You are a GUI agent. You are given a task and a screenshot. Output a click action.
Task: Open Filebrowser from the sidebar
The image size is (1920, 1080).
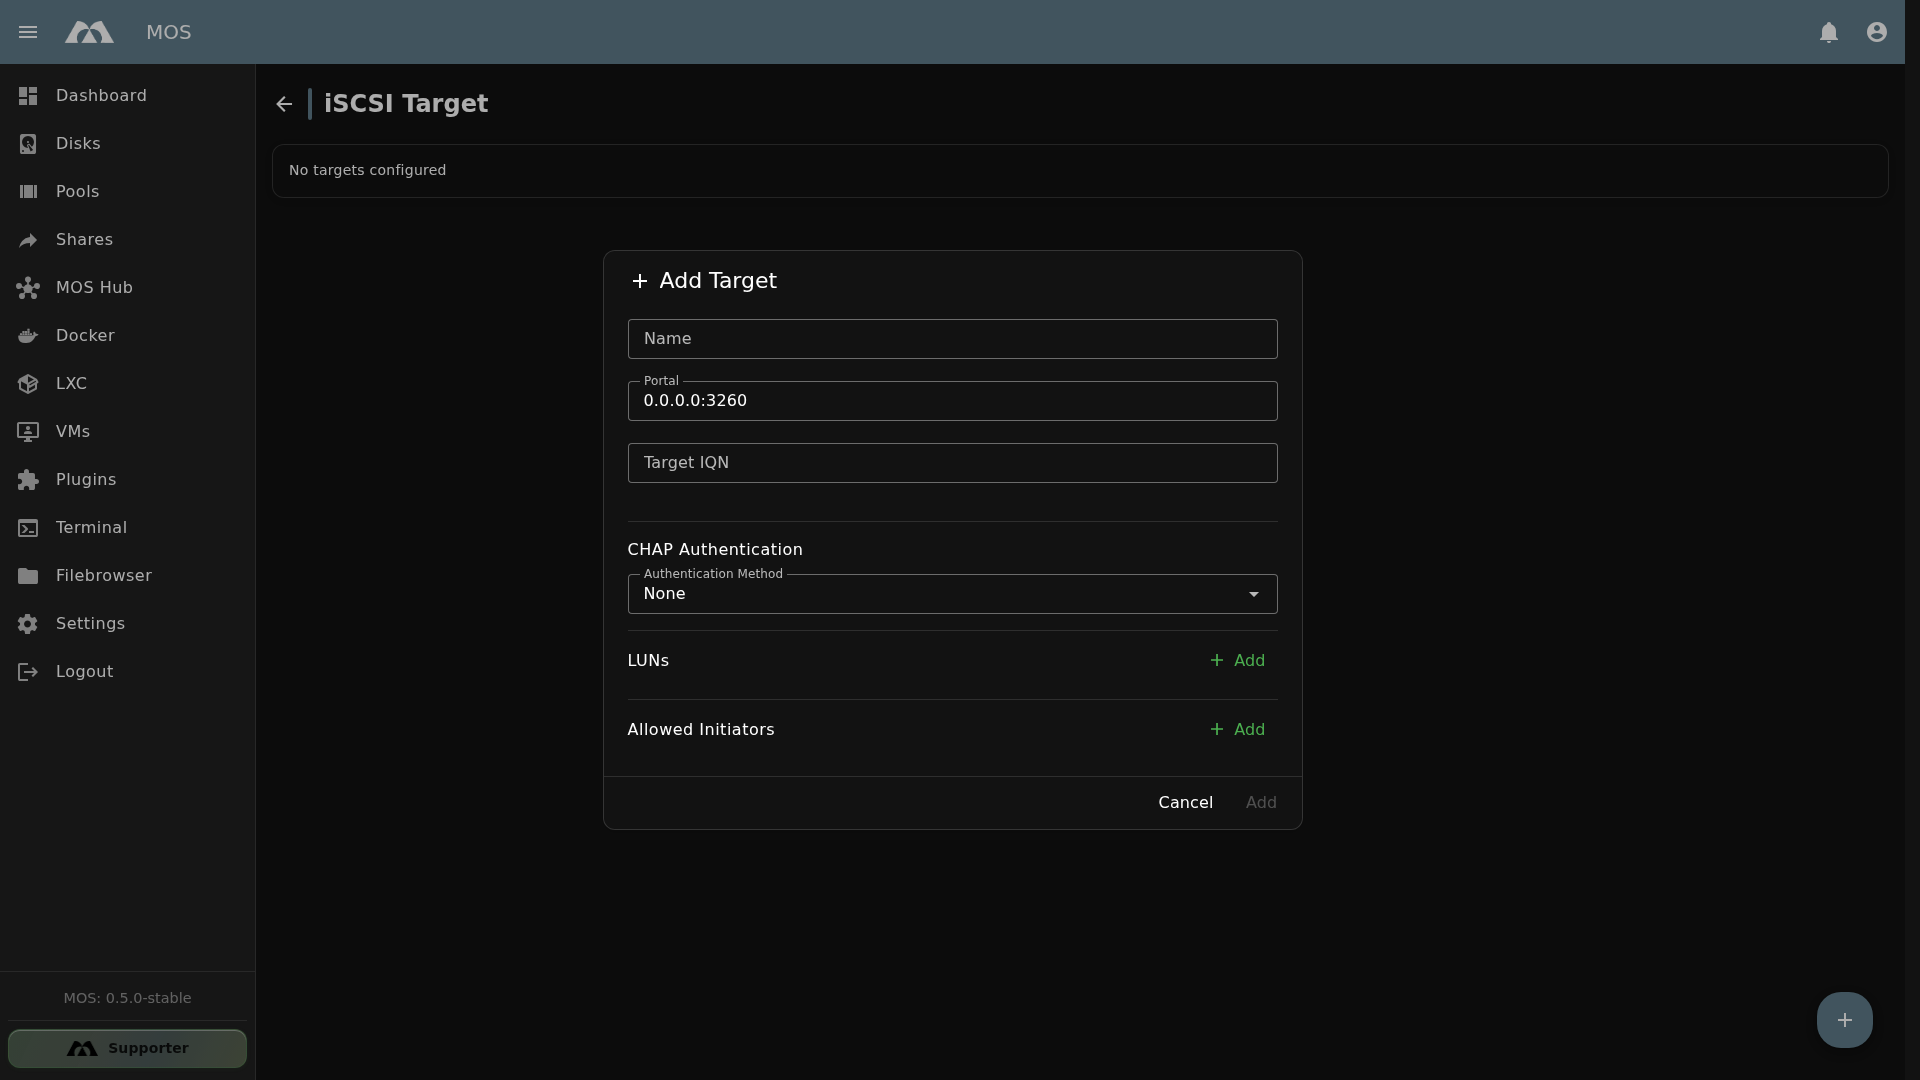tap(127, 576)
